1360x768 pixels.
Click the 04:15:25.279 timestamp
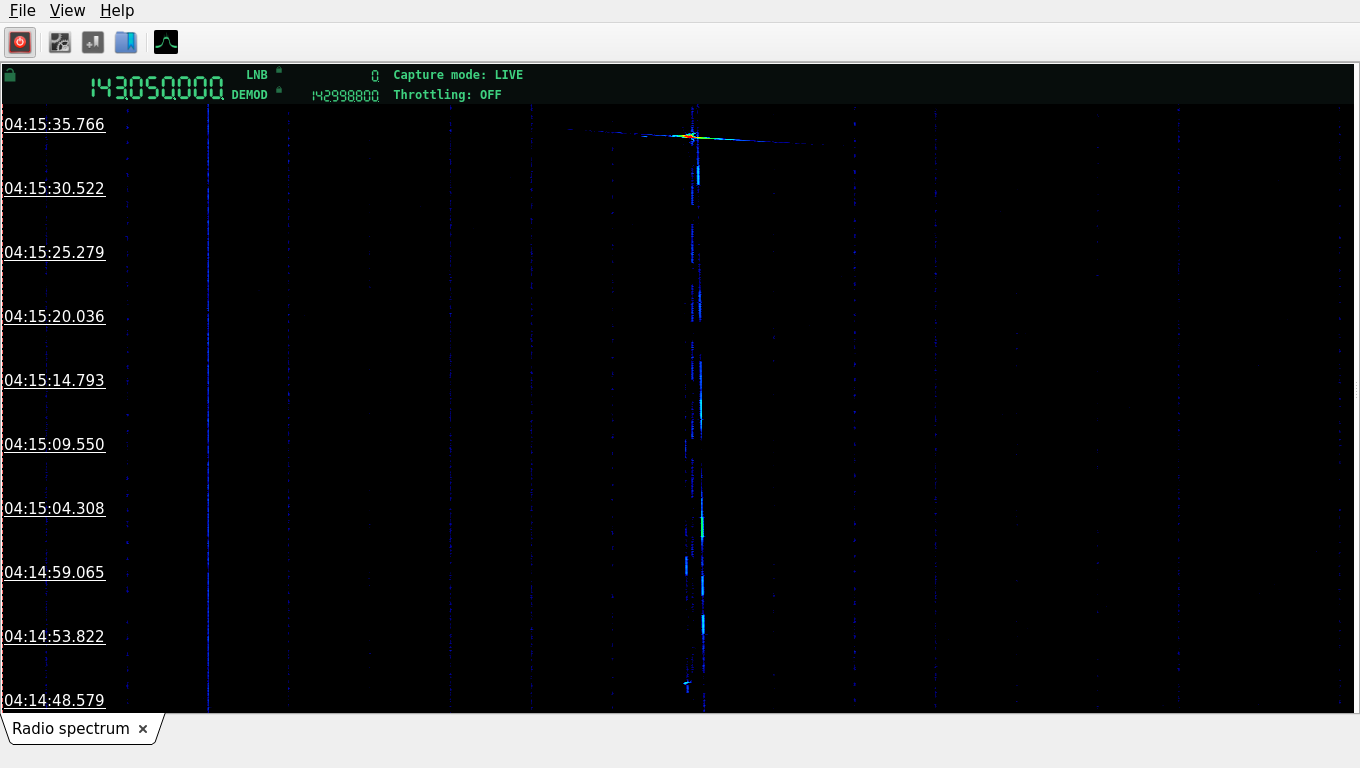54,253
